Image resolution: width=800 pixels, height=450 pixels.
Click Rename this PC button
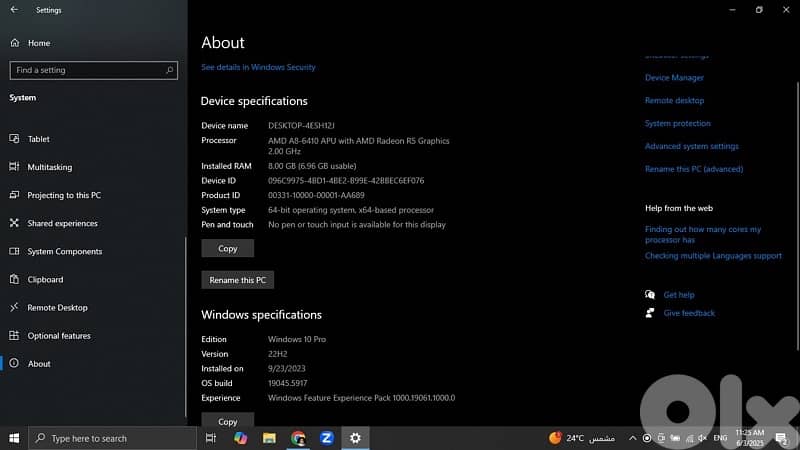[x=237, y=280]
